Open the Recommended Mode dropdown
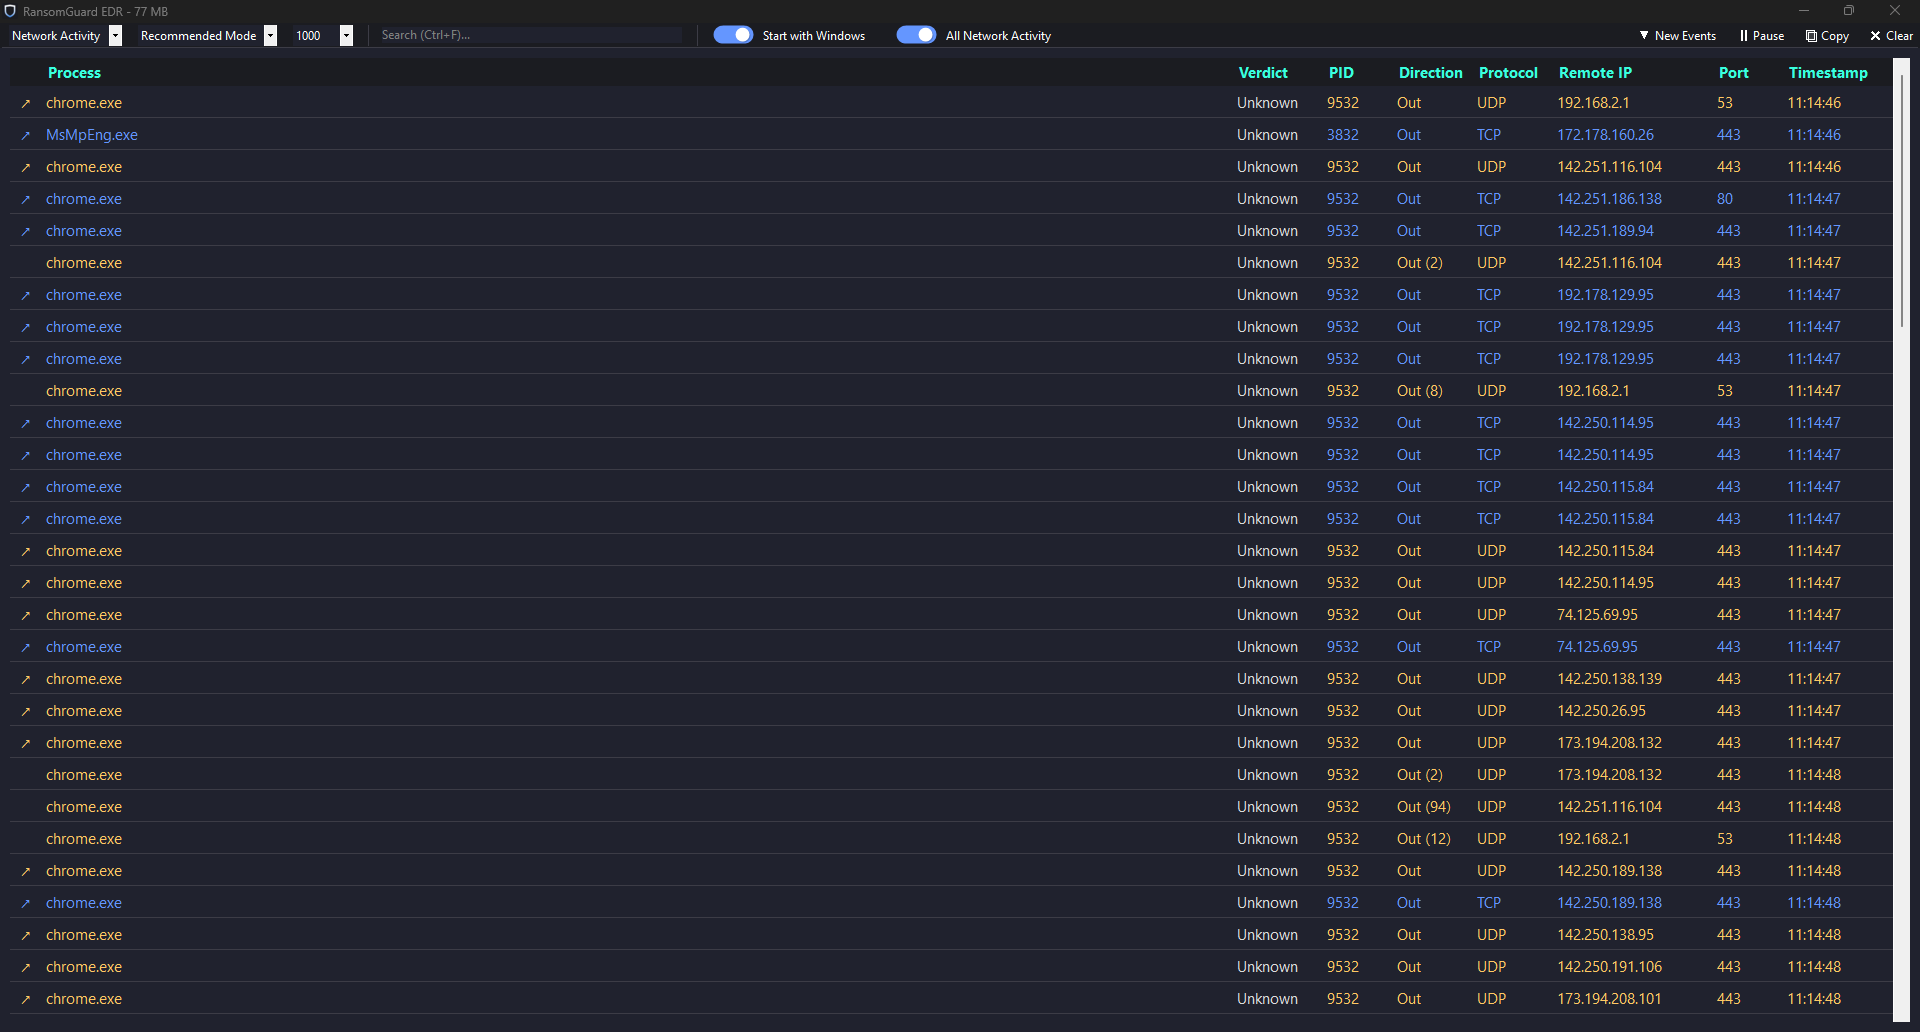 tap(207, 35)
